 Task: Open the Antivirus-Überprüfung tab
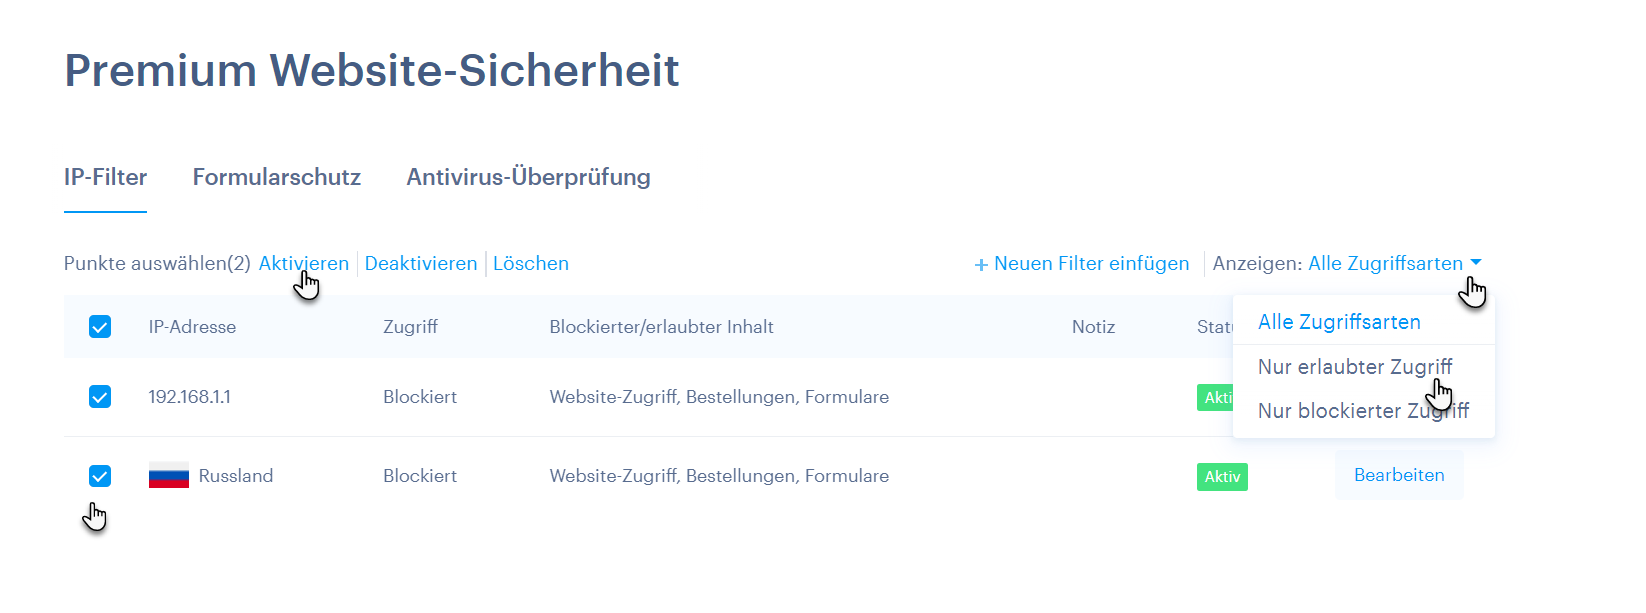click(528, 177)
